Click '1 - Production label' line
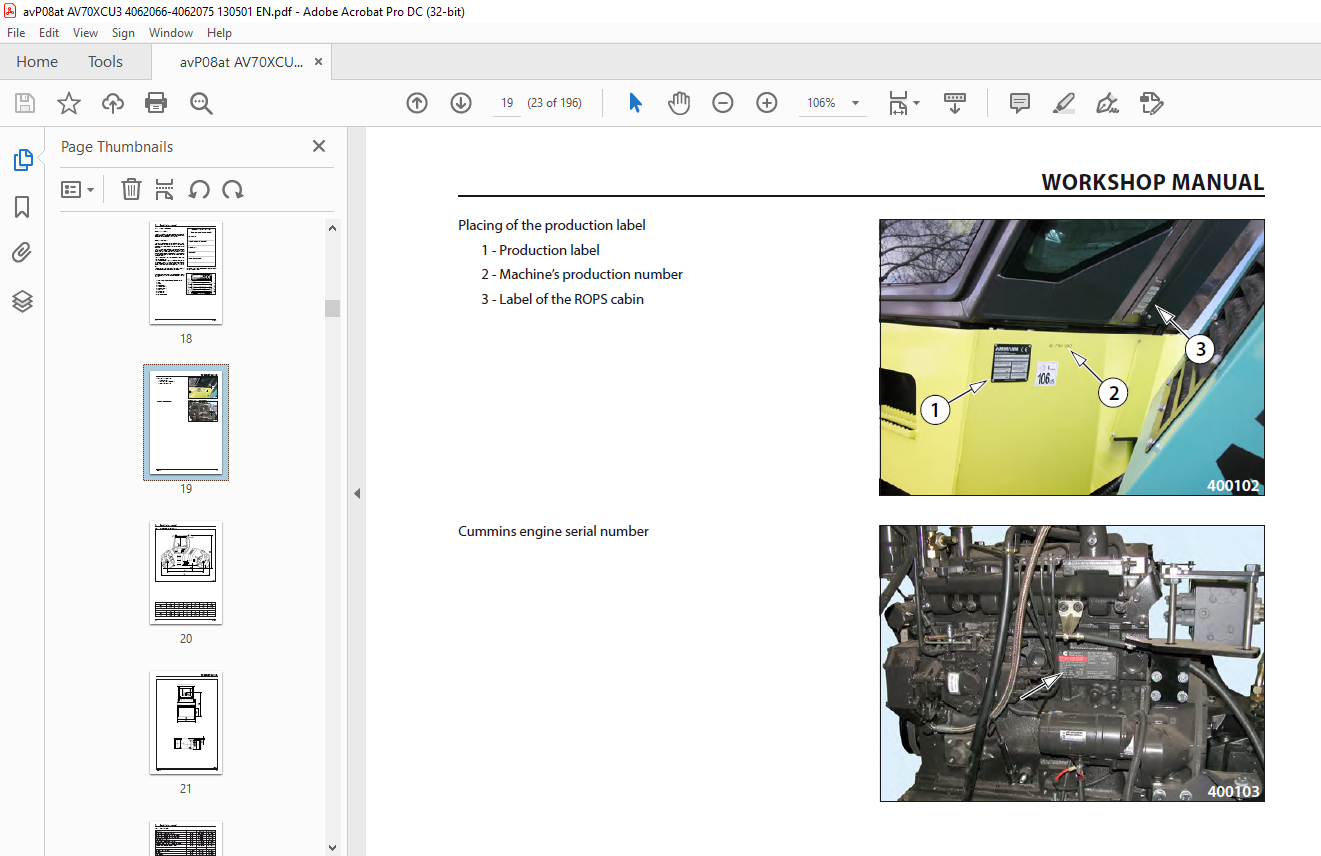This screenshot has height=856, width=1321. pyautogui.click(x=540, y=250)
